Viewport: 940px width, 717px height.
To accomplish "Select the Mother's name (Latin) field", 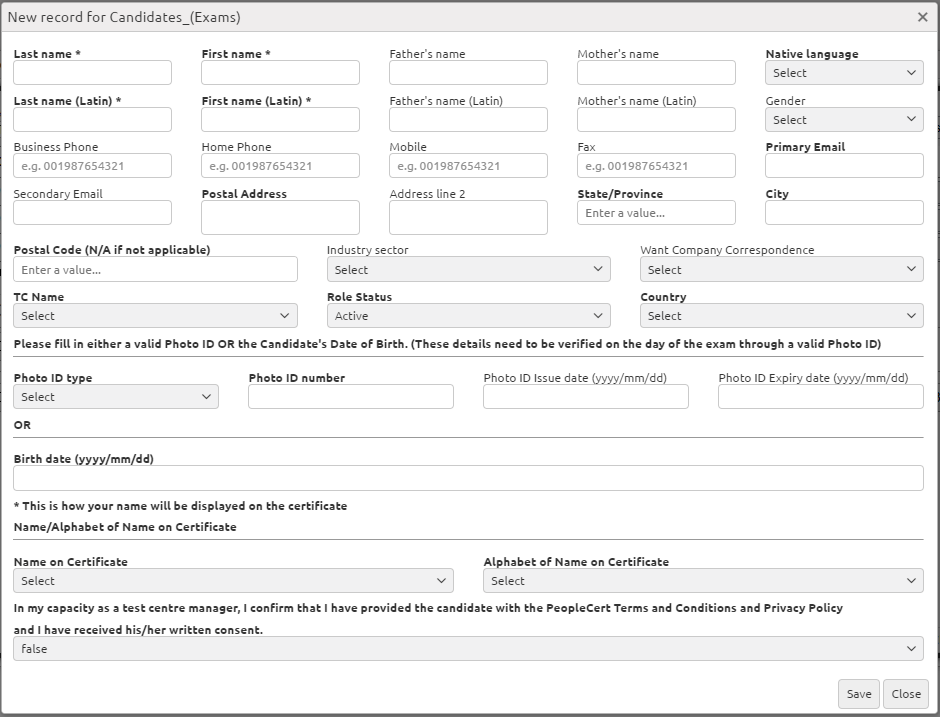I will pos(656,119).
